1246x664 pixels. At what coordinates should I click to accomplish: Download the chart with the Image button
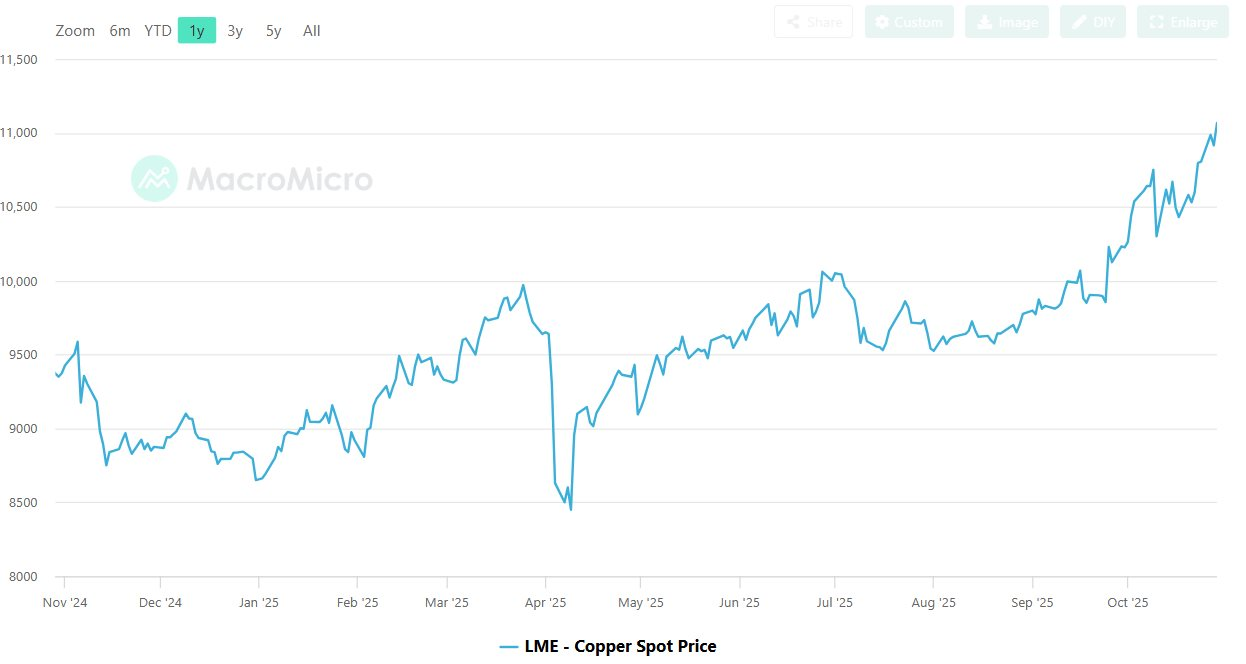coord(1006,22)
